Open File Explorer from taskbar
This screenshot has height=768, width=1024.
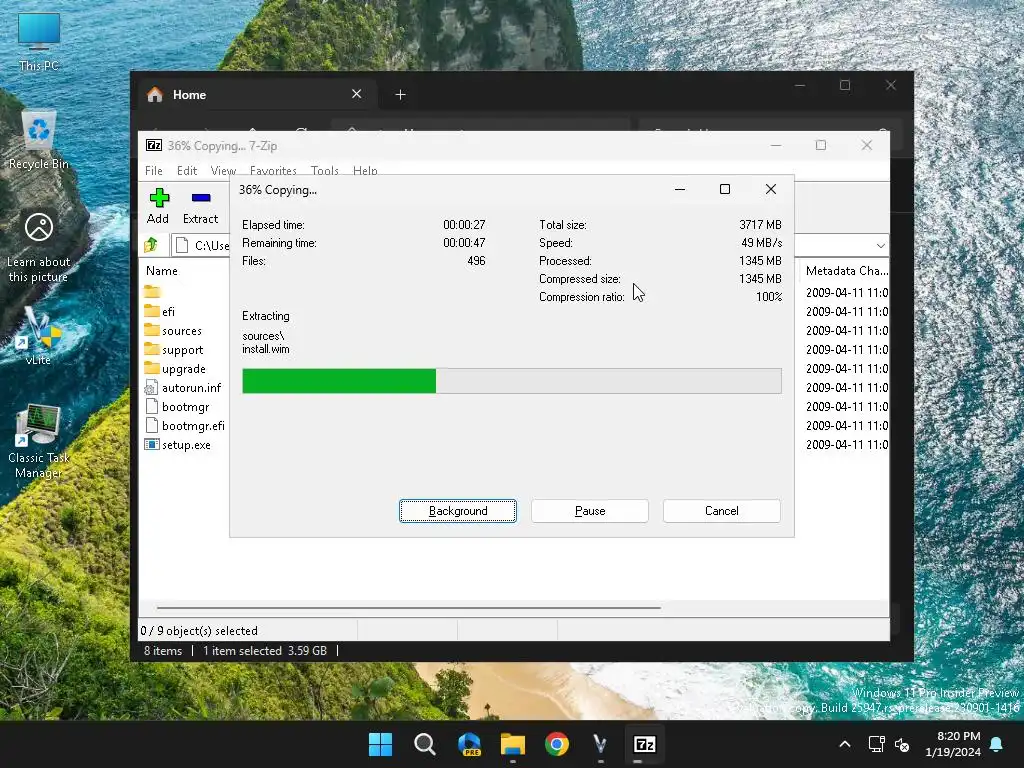513,744
